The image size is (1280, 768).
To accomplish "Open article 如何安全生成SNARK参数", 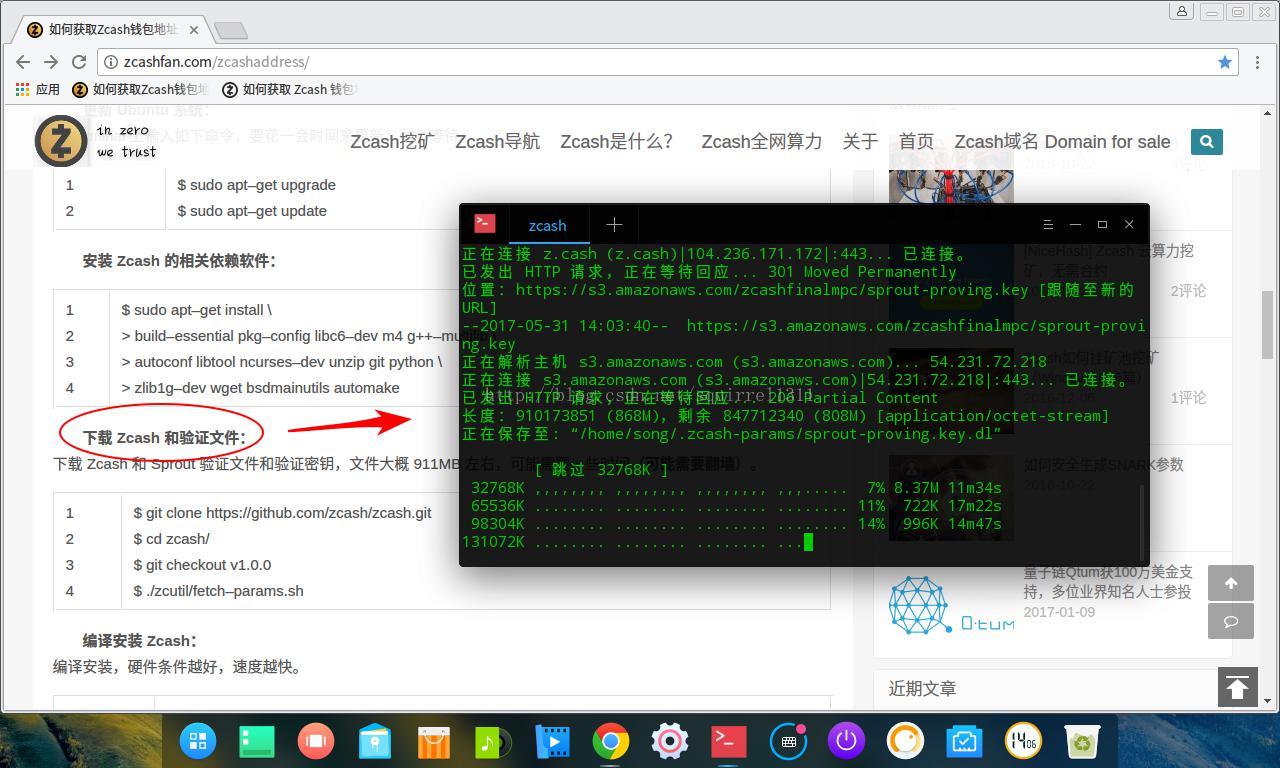I will (x=1103, y=464).
